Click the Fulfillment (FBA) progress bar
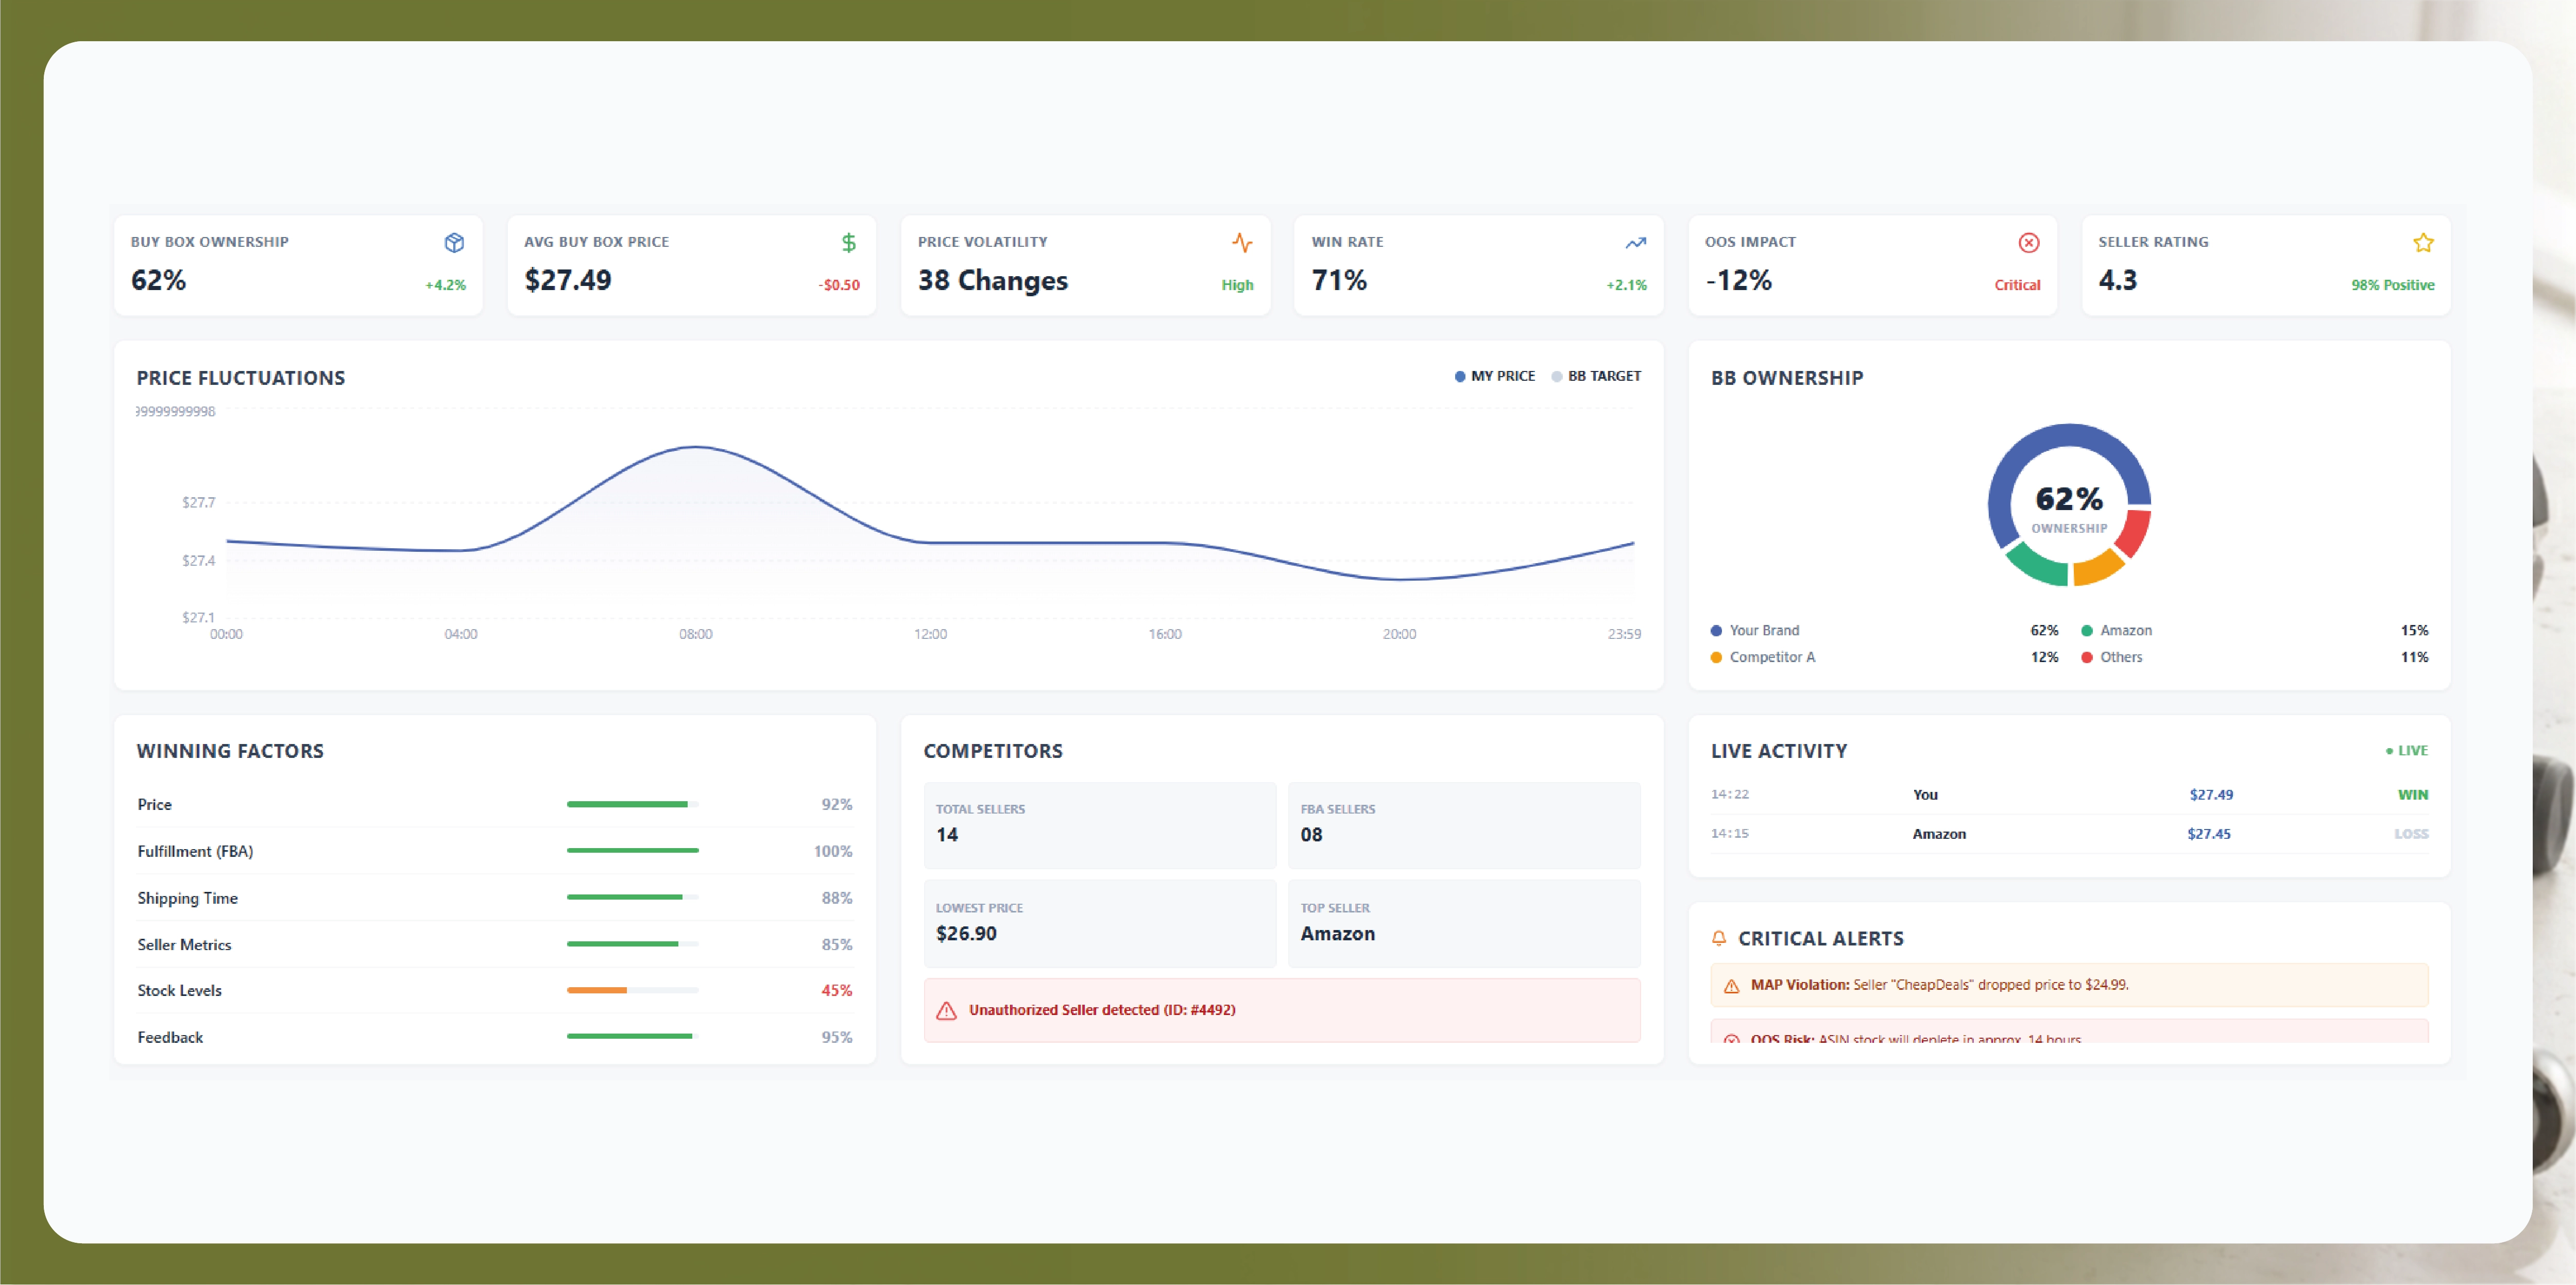Viewport: 2576px width, 1285px height. (632, 850)
